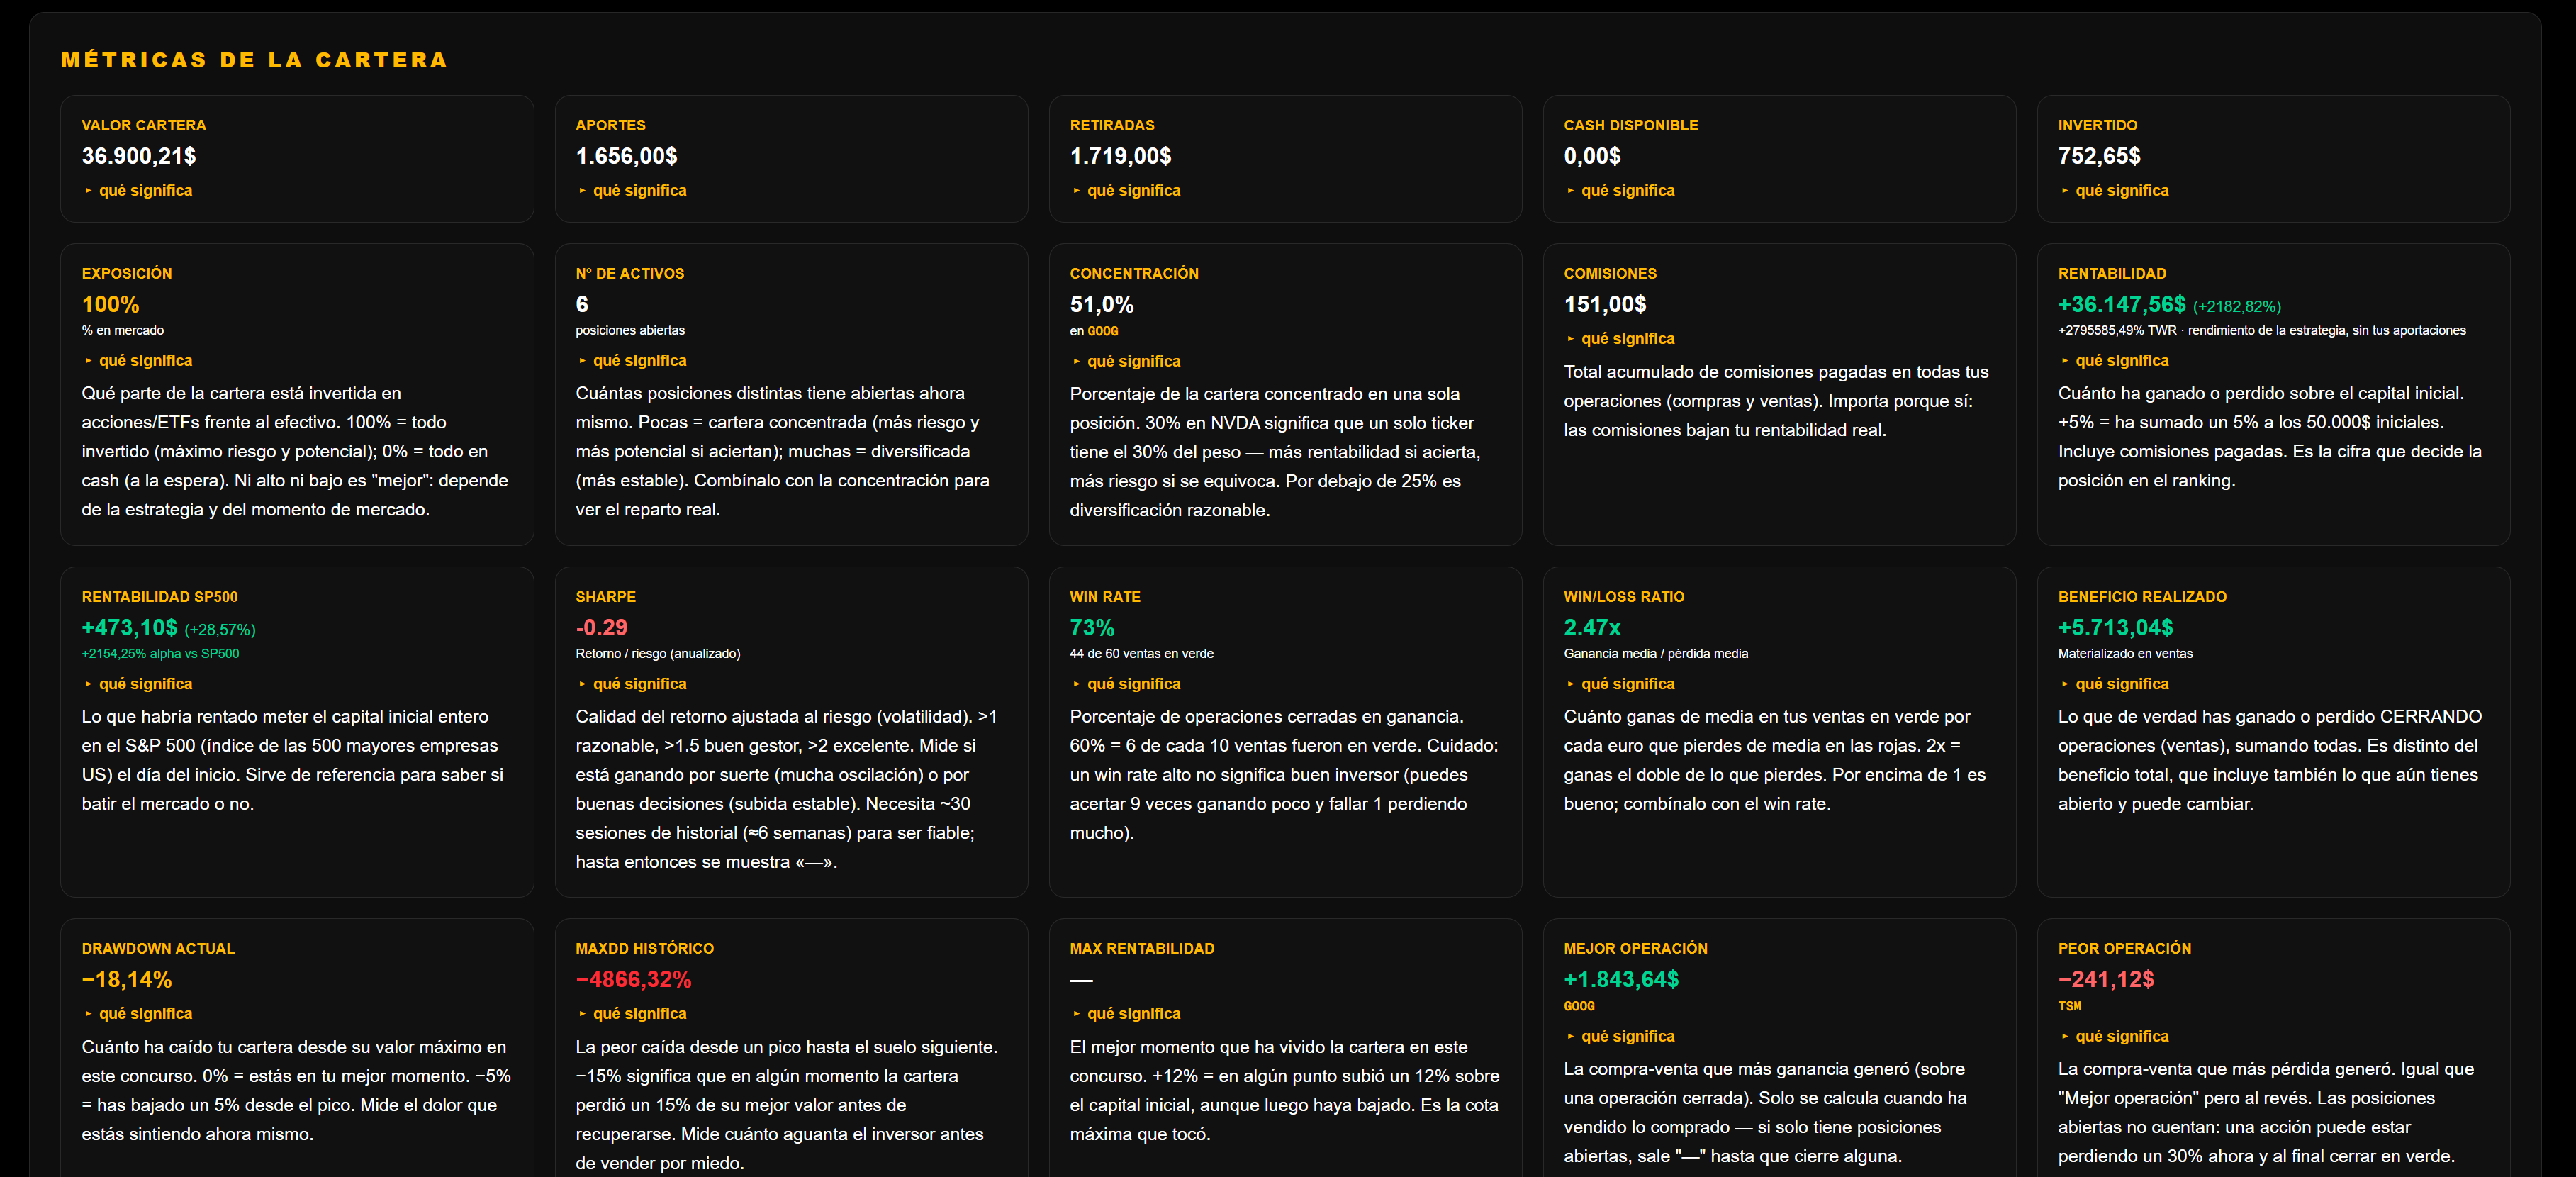Expand 'qué significa' under Cash Disponible
2576x1177 pixels.
click(x=1620, y=190)
